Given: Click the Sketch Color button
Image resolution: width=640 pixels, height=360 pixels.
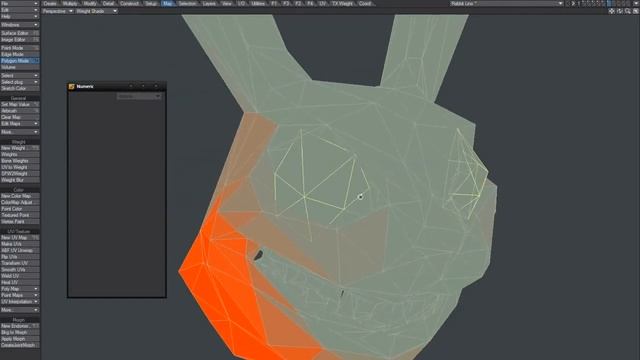Looking at the screenshot, I should [20, 89].
